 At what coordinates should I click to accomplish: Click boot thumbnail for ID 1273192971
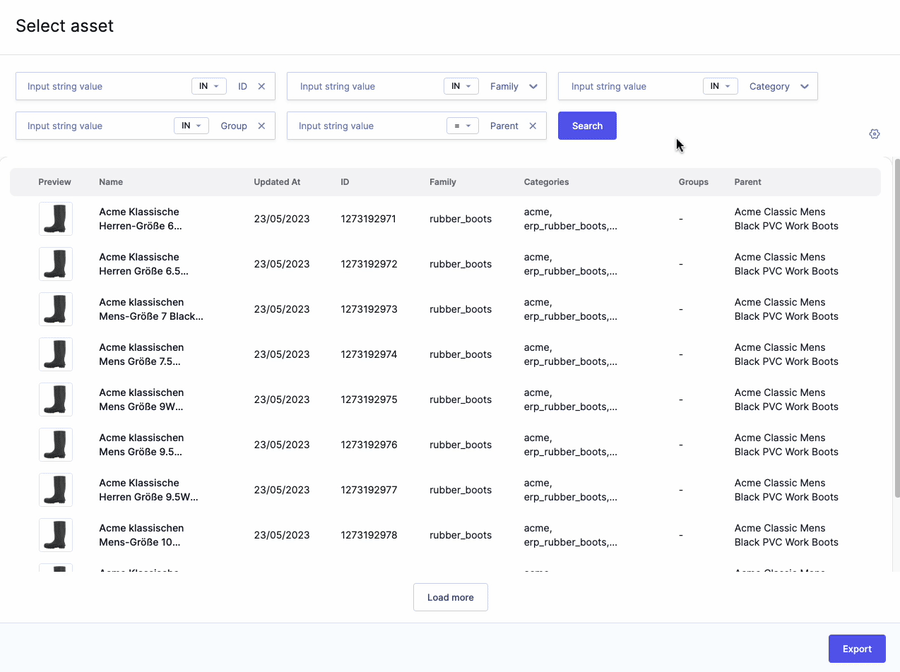[x=56, y=219]
